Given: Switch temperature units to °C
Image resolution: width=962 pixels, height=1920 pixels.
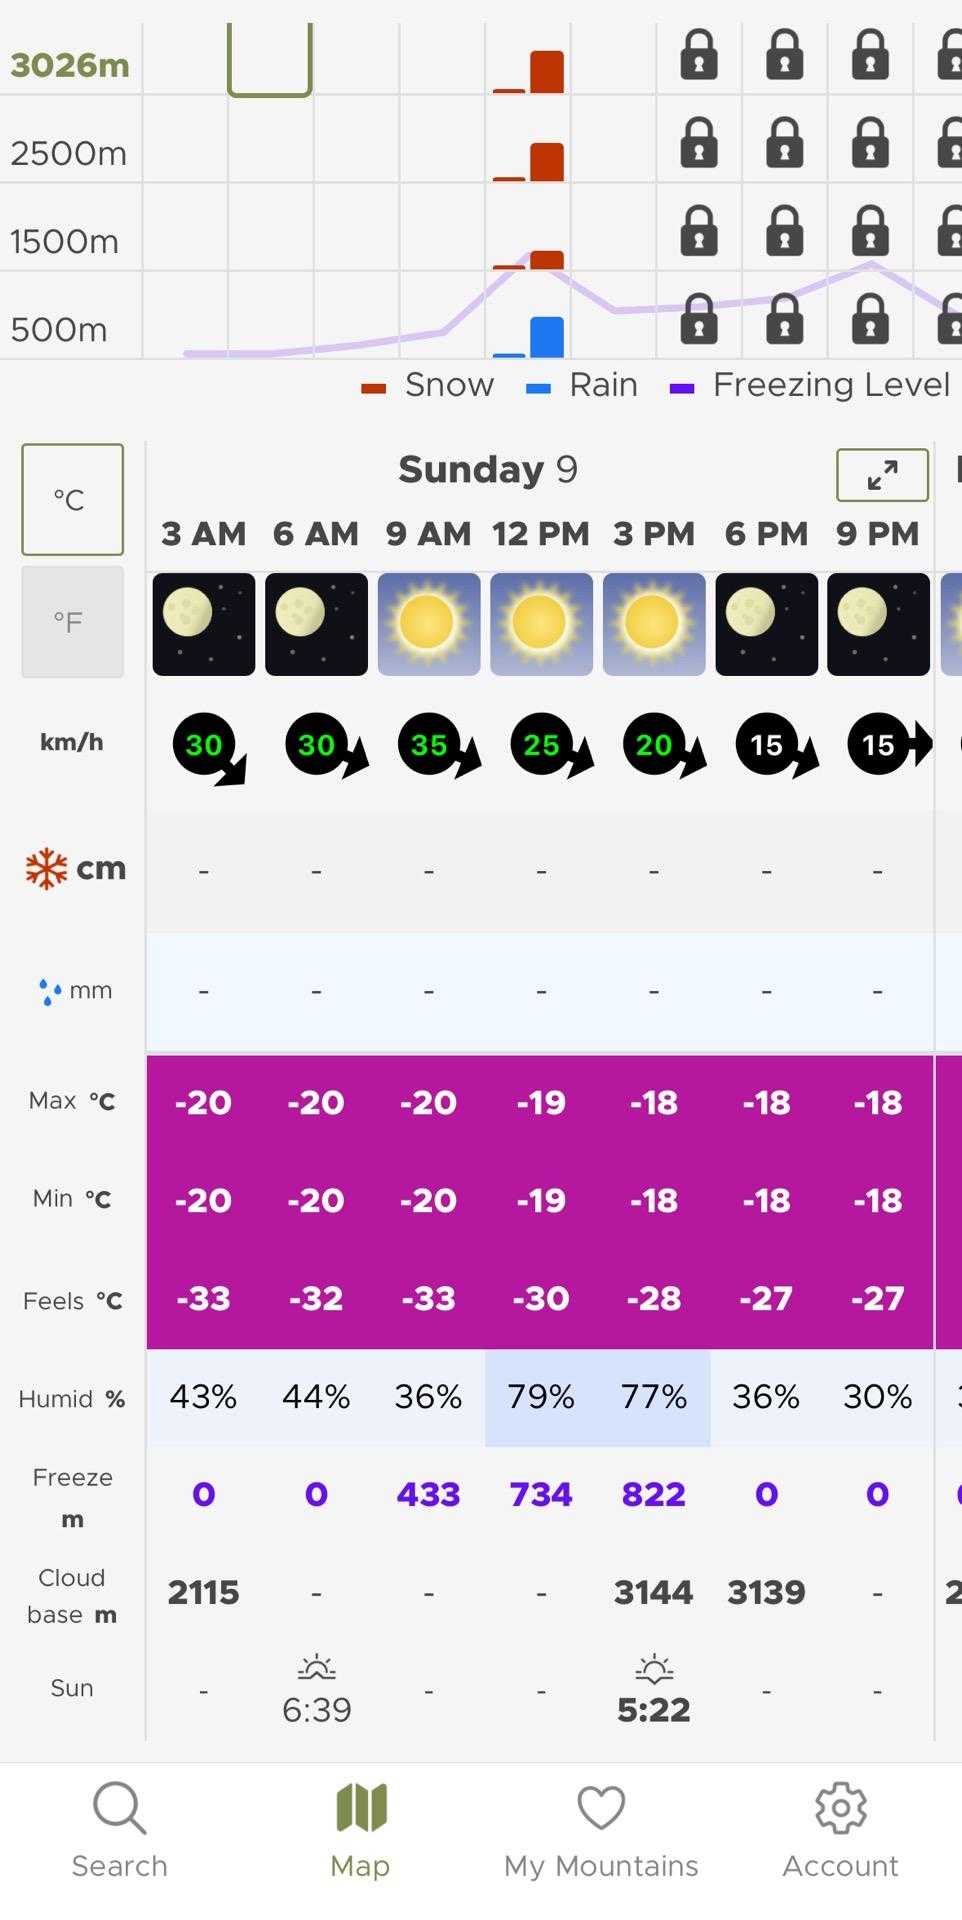Looking at the screenshot, I should click(72, 499).
